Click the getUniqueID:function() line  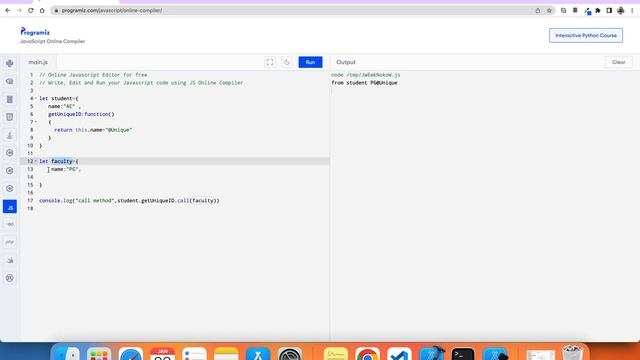pyautogui.click(x=81, y=114)
